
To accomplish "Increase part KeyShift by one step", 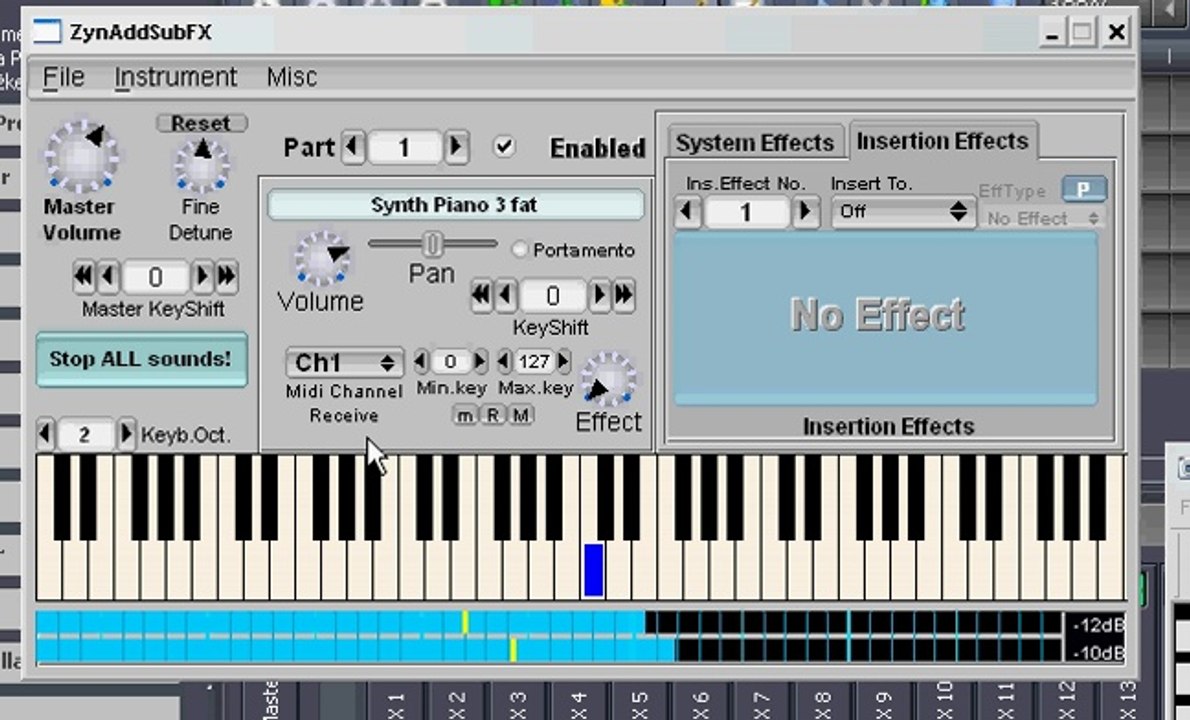I will [600, 295].
